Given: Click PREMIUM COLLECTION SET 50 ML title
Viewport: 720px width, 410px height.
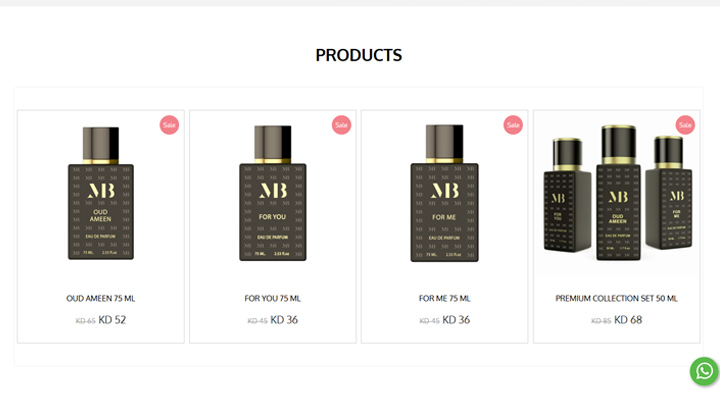Looking at the screenshot, I should click(x=617, y=298).
